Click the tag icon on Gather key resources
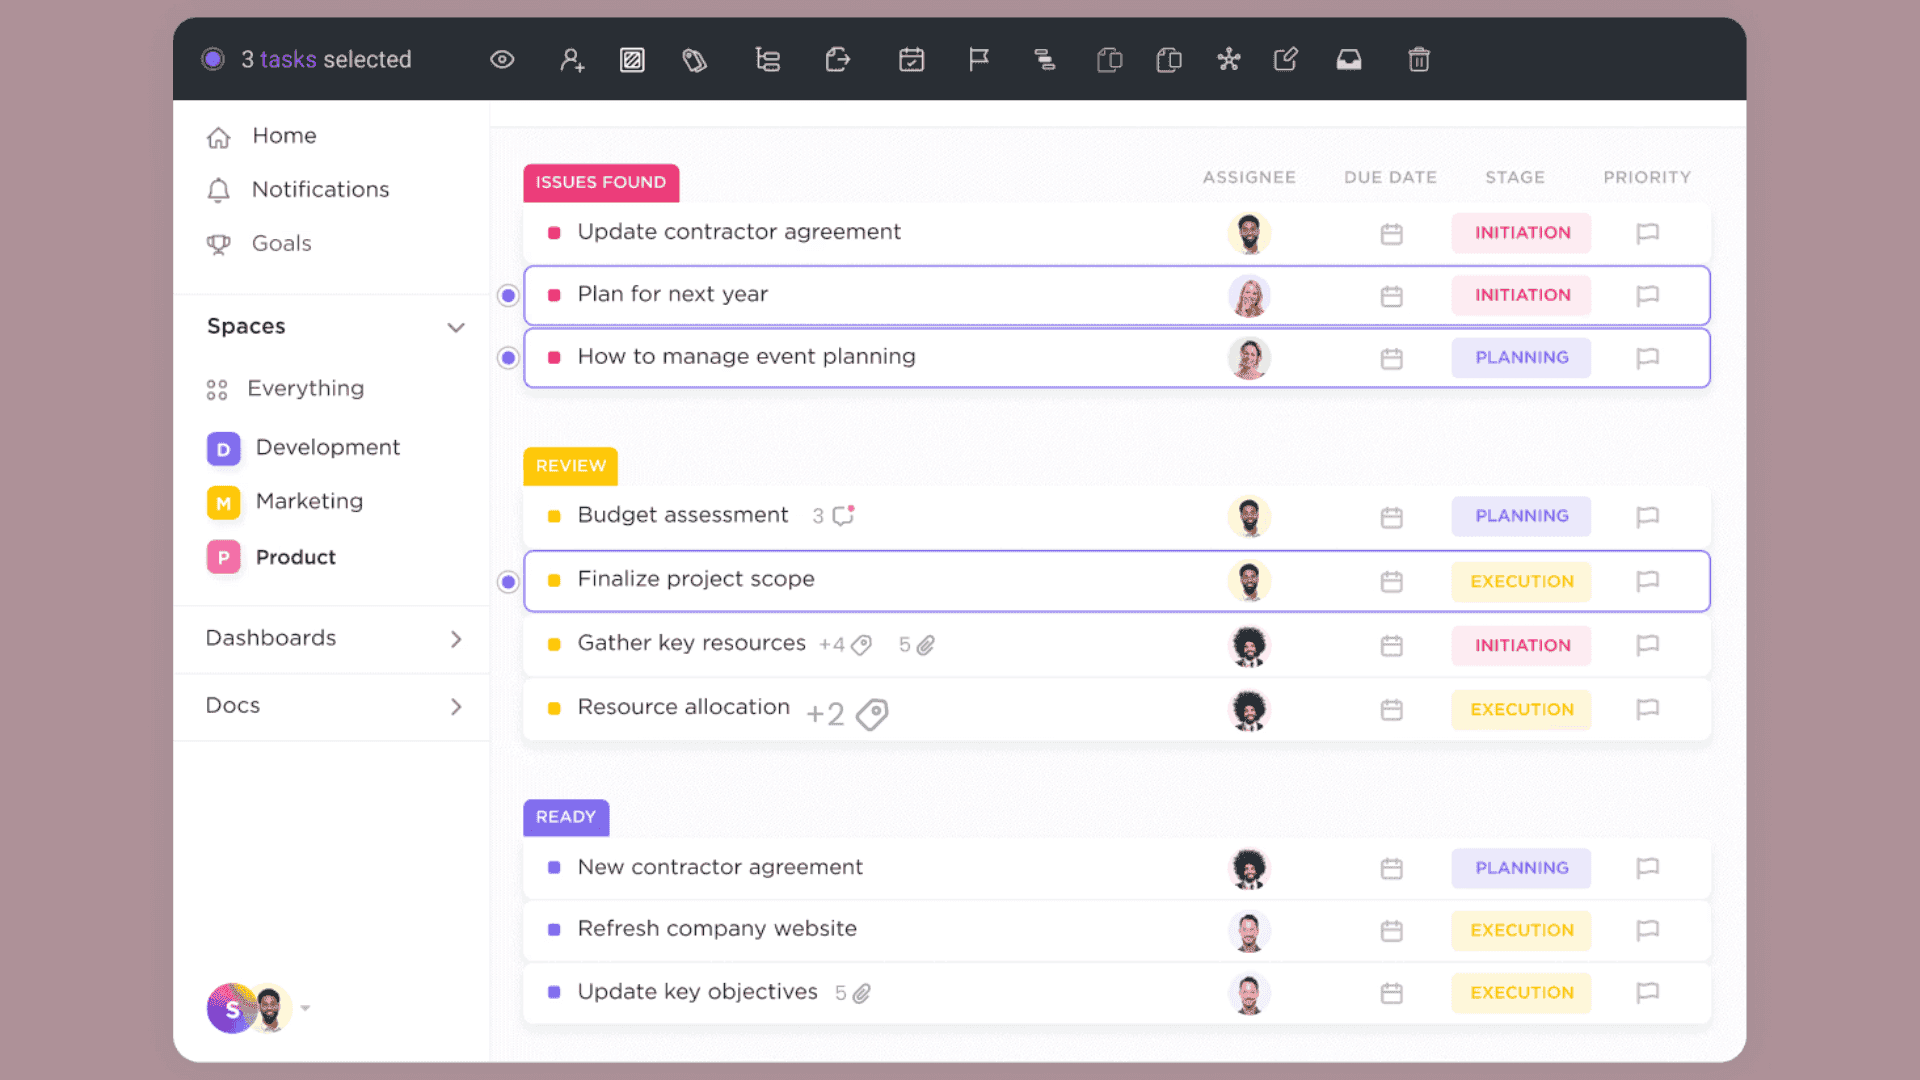1920x1080 pixels. tap(861, 645)
